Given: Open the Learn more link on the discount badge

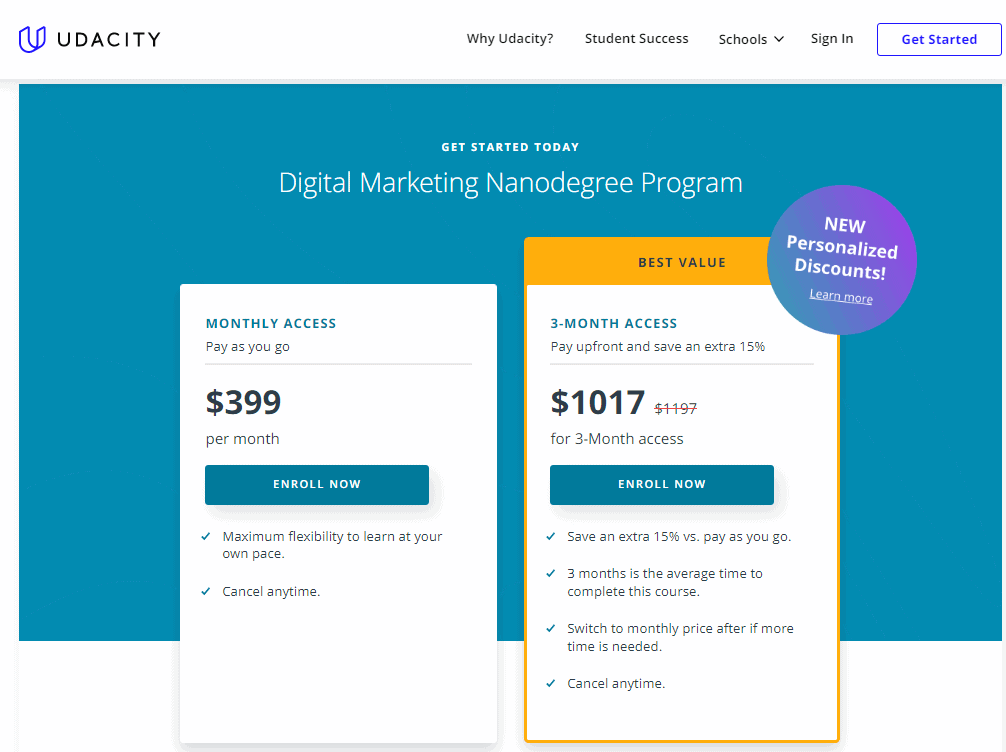Looking at the screenshot, I should tap(841, 297).
